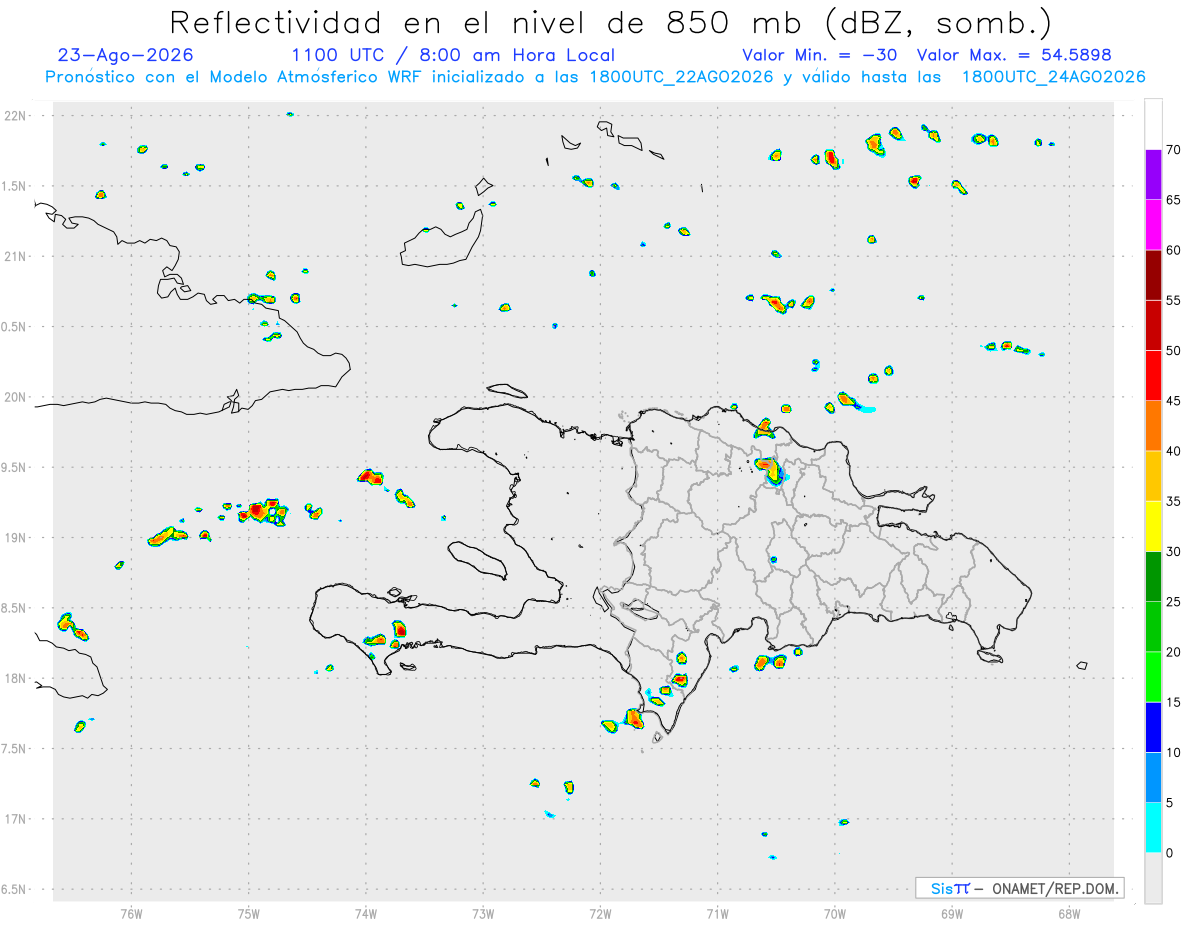Click the '17N' latitude label

[x=15, y=818]
